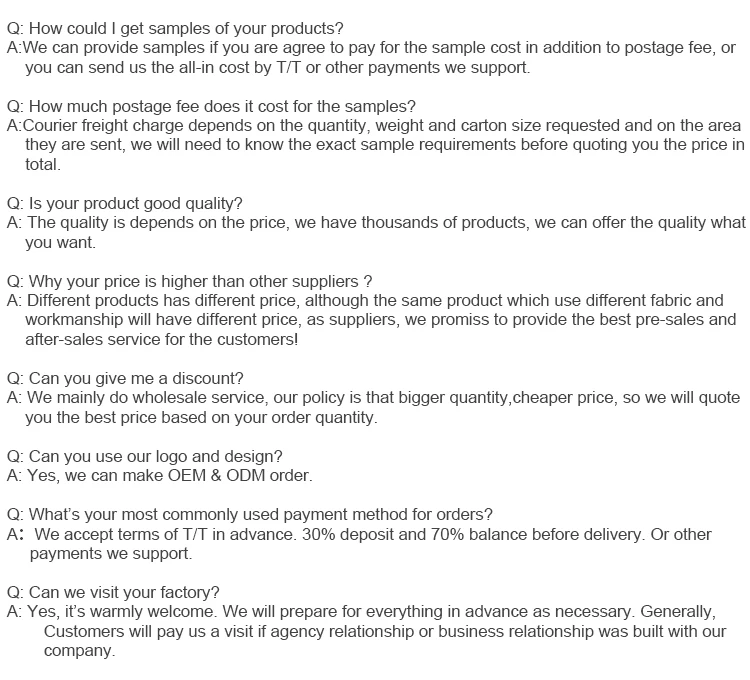Click the question about using logo and design
Screen dimensions: 750x680
pyautogui.click(x=145, y=456)
